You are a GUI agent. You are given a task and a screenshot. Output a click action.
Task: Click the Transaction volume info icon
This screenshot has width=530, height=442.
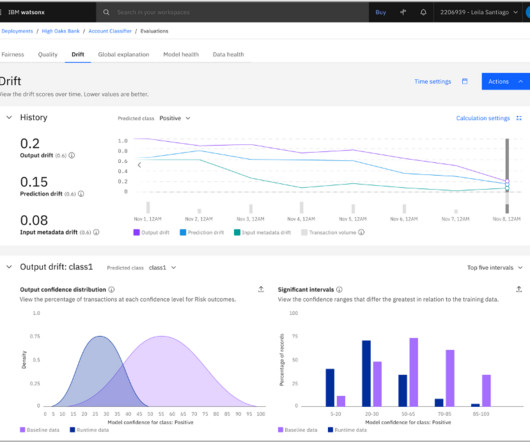tap(361, 232)
